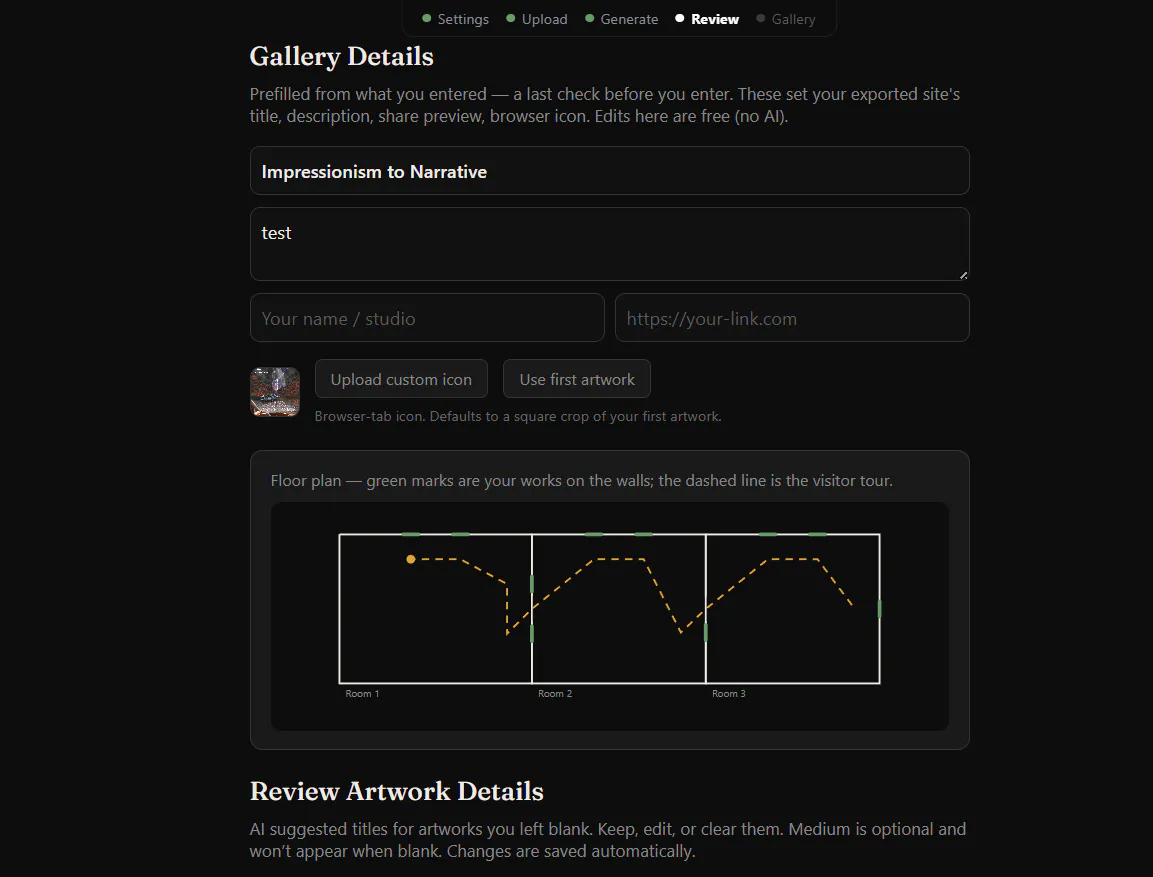1153x877 pixels.
Task: Go to the Generate step
Action: [x=621, y=19]
